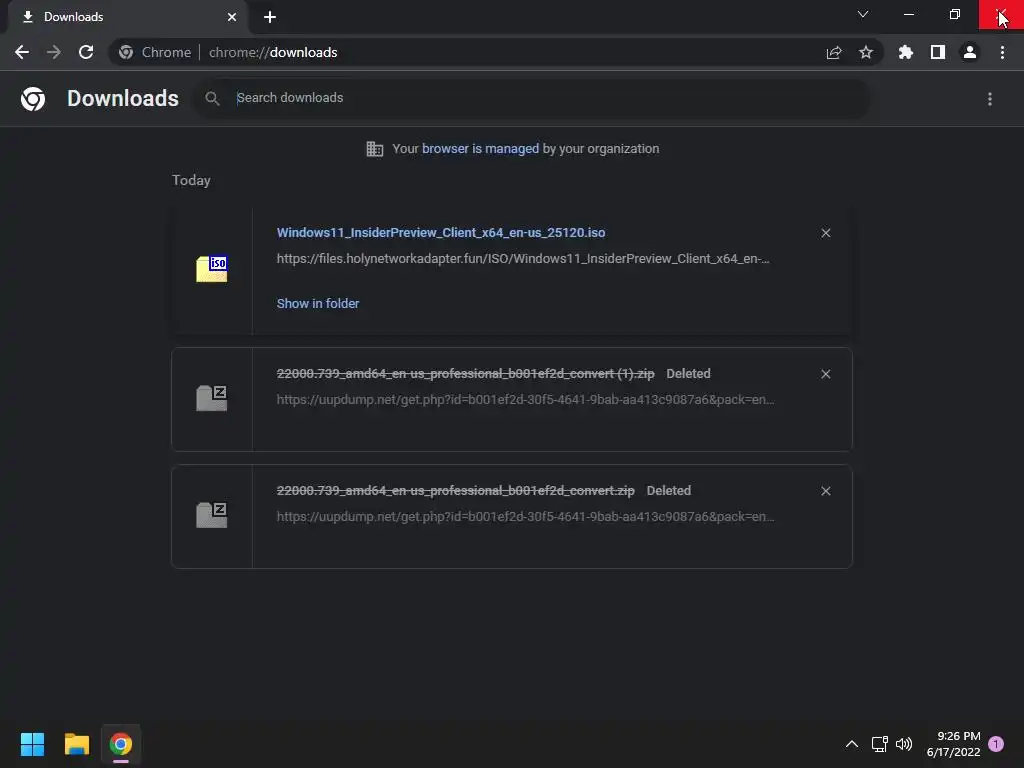The width and height of the screenshot is (1024, 768).
Task: Open Windows11_InsiderPreview ISO file link
Action: 441,232
